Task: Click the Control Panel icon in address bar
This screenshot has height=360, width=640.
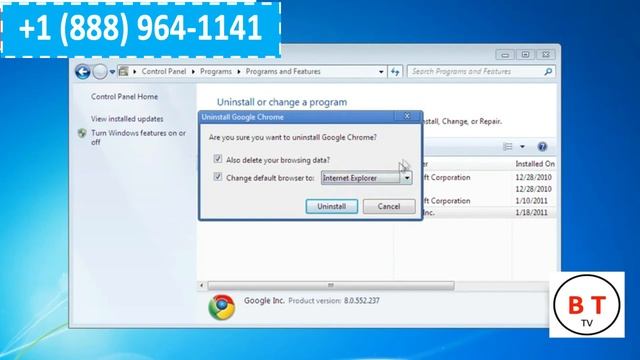Action: point(124,71)
